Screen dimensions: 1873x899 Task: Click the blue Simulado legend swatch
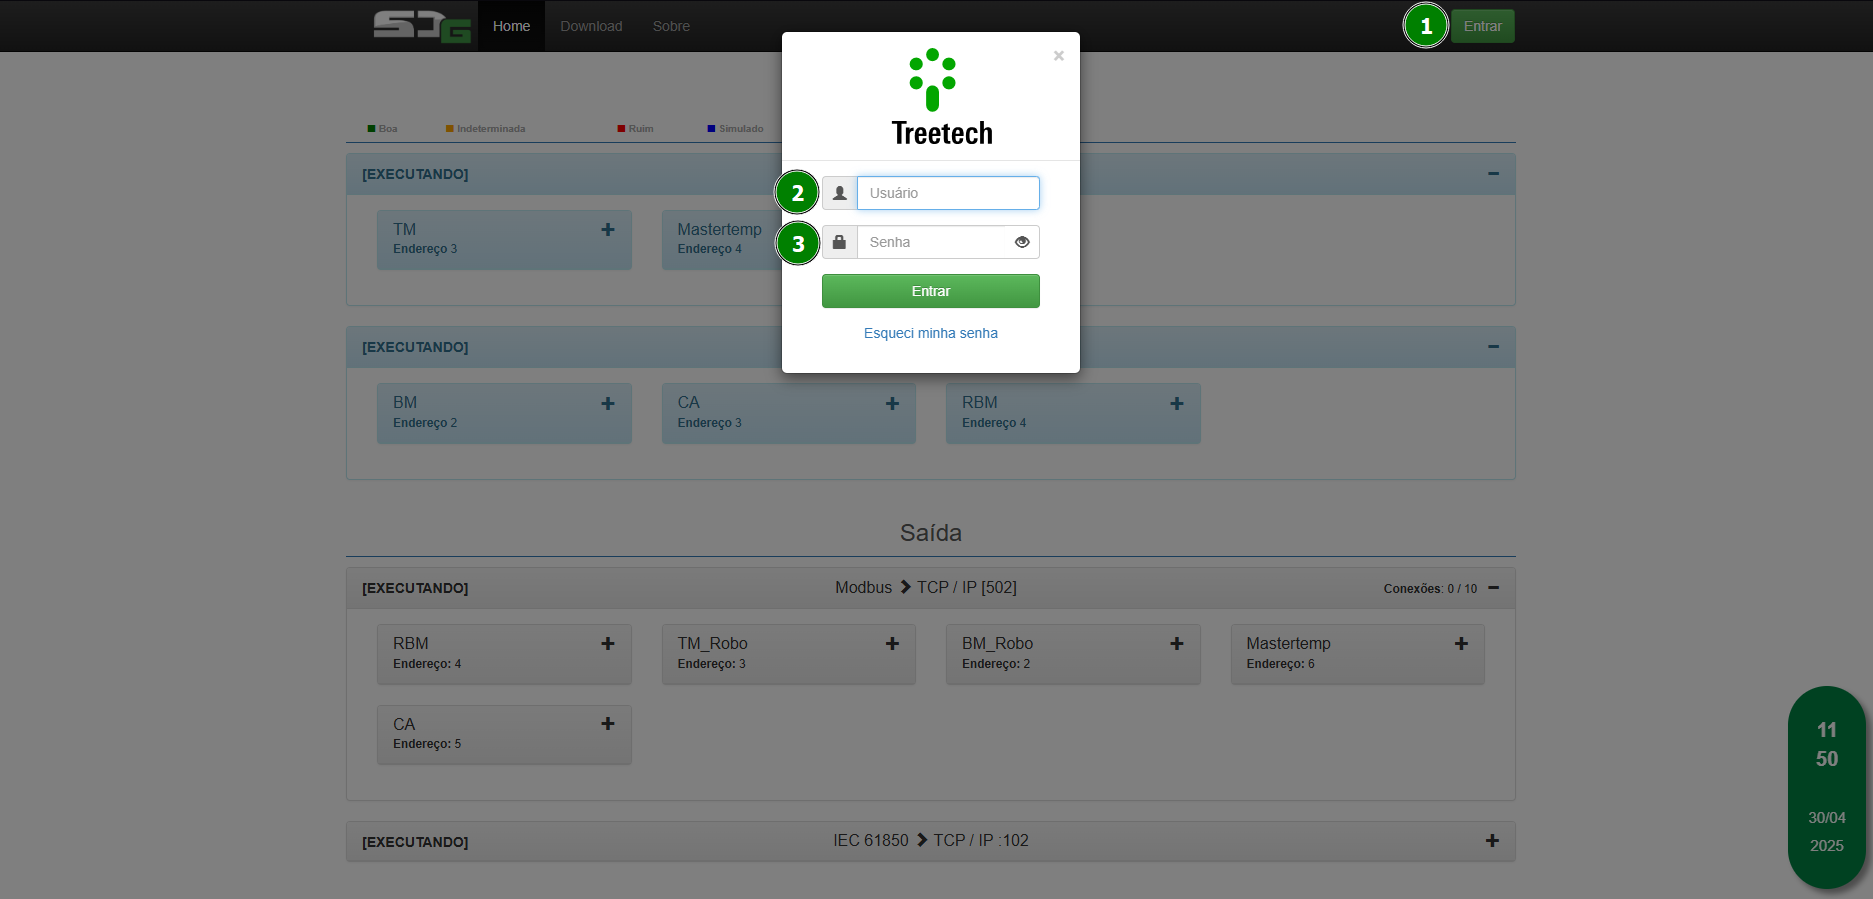point(711,129)
